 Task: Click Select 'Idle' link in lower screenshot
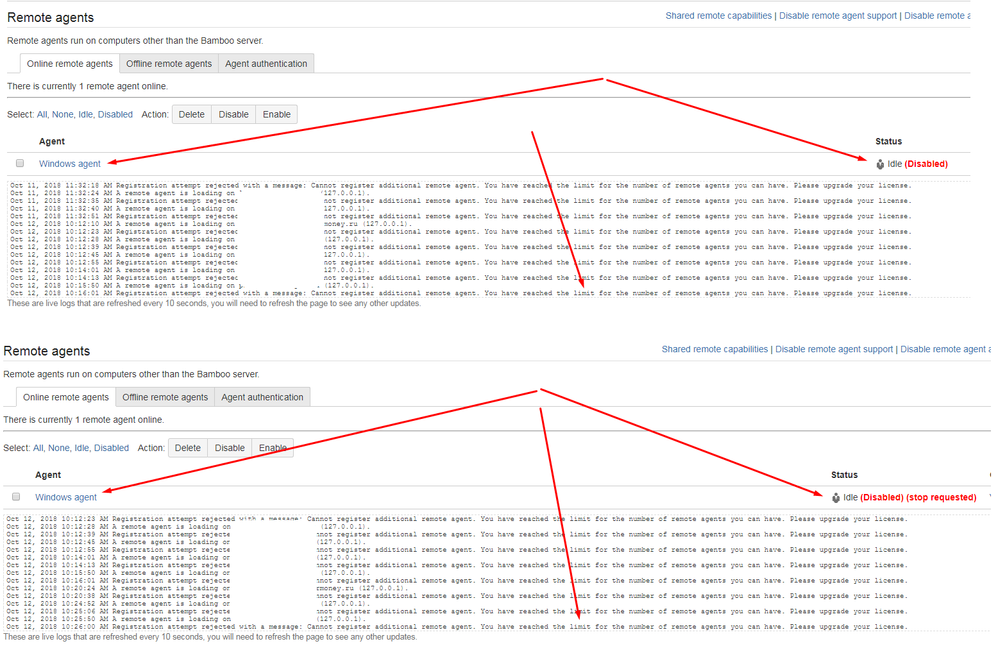(82, 448)
